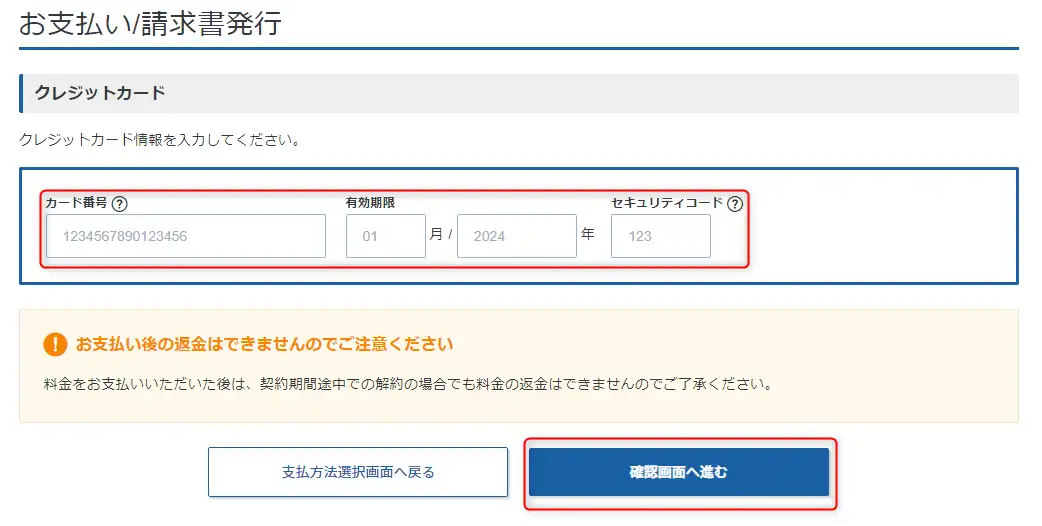The width and height of the screenshot is (1042, 526).
Task: Open help icon next to セキュリティコード
Action: pos(734,204)
